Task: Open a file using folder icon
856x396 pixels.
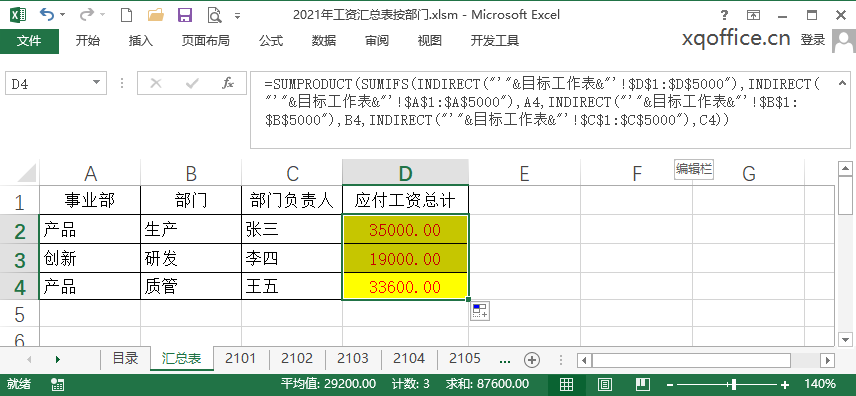Action: tap(156, 15)
